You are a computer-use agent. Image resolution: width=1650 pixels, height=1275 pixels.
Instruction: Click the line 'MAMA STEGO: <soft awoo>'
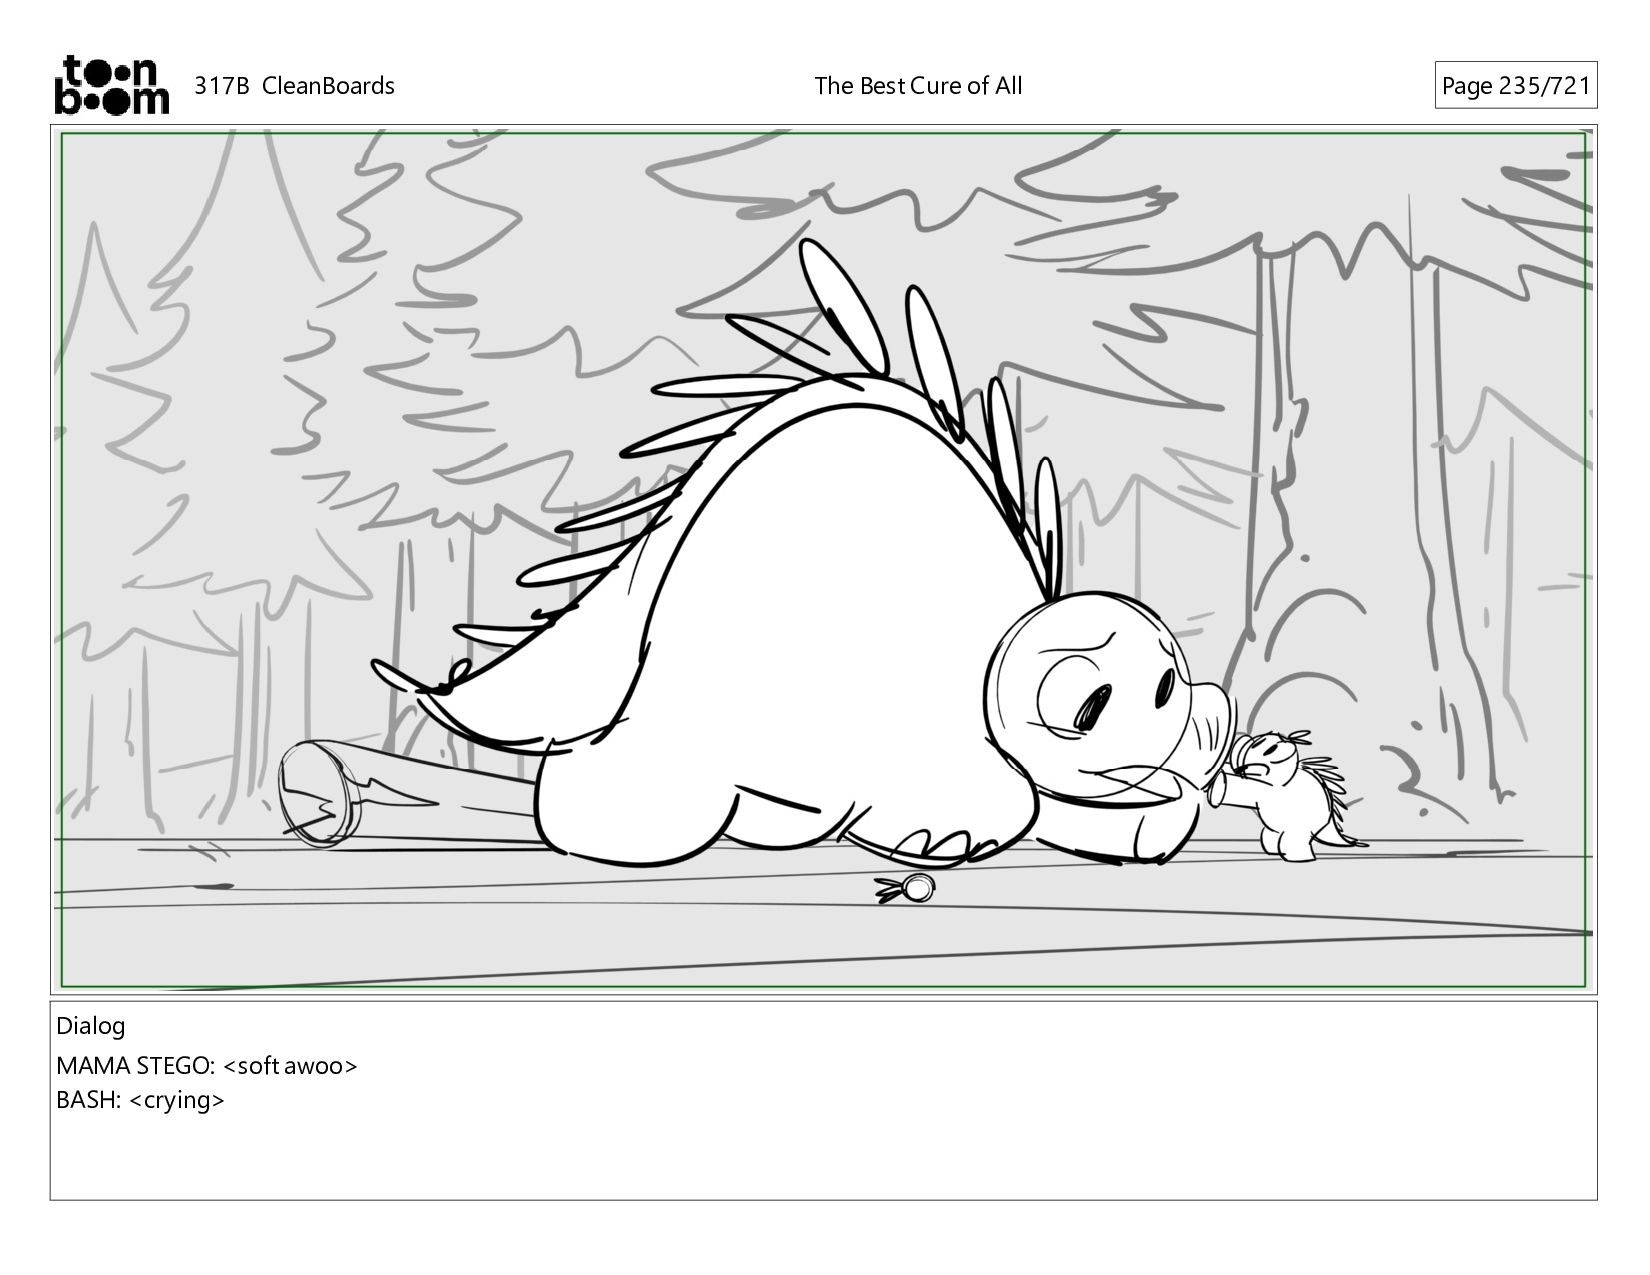click(206, 1066)
